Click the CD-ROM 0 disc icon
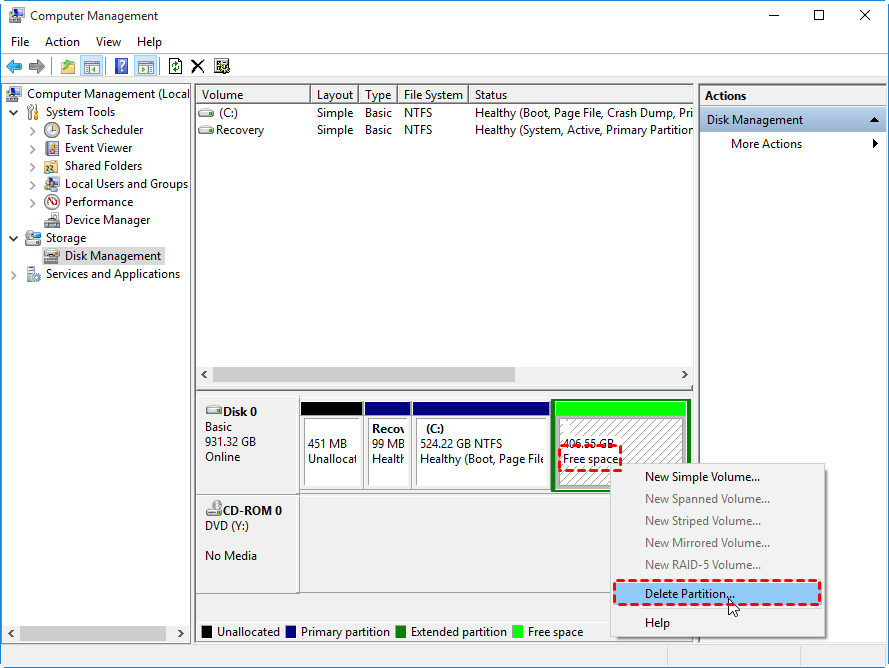The image size is (889, 668). point(214,509)
